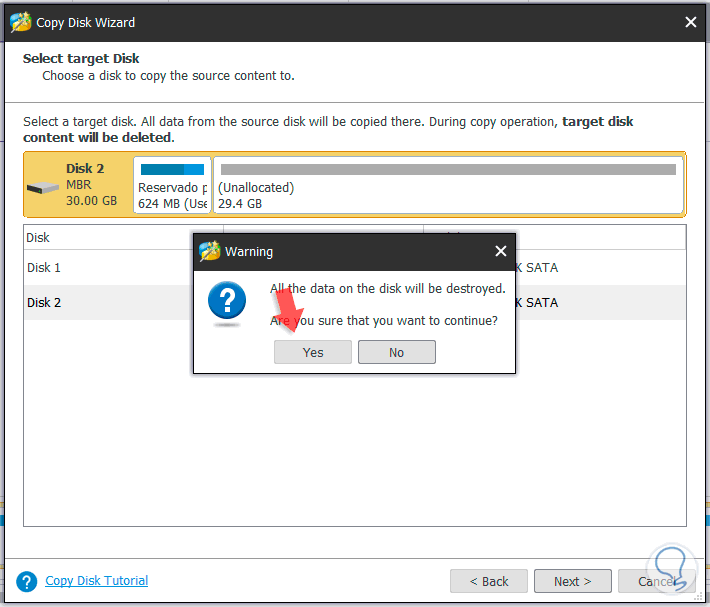The height and width of the screenshot is (607, 710).
Task: Click the Warning dialog title bar icon
Action: [210, 251]
